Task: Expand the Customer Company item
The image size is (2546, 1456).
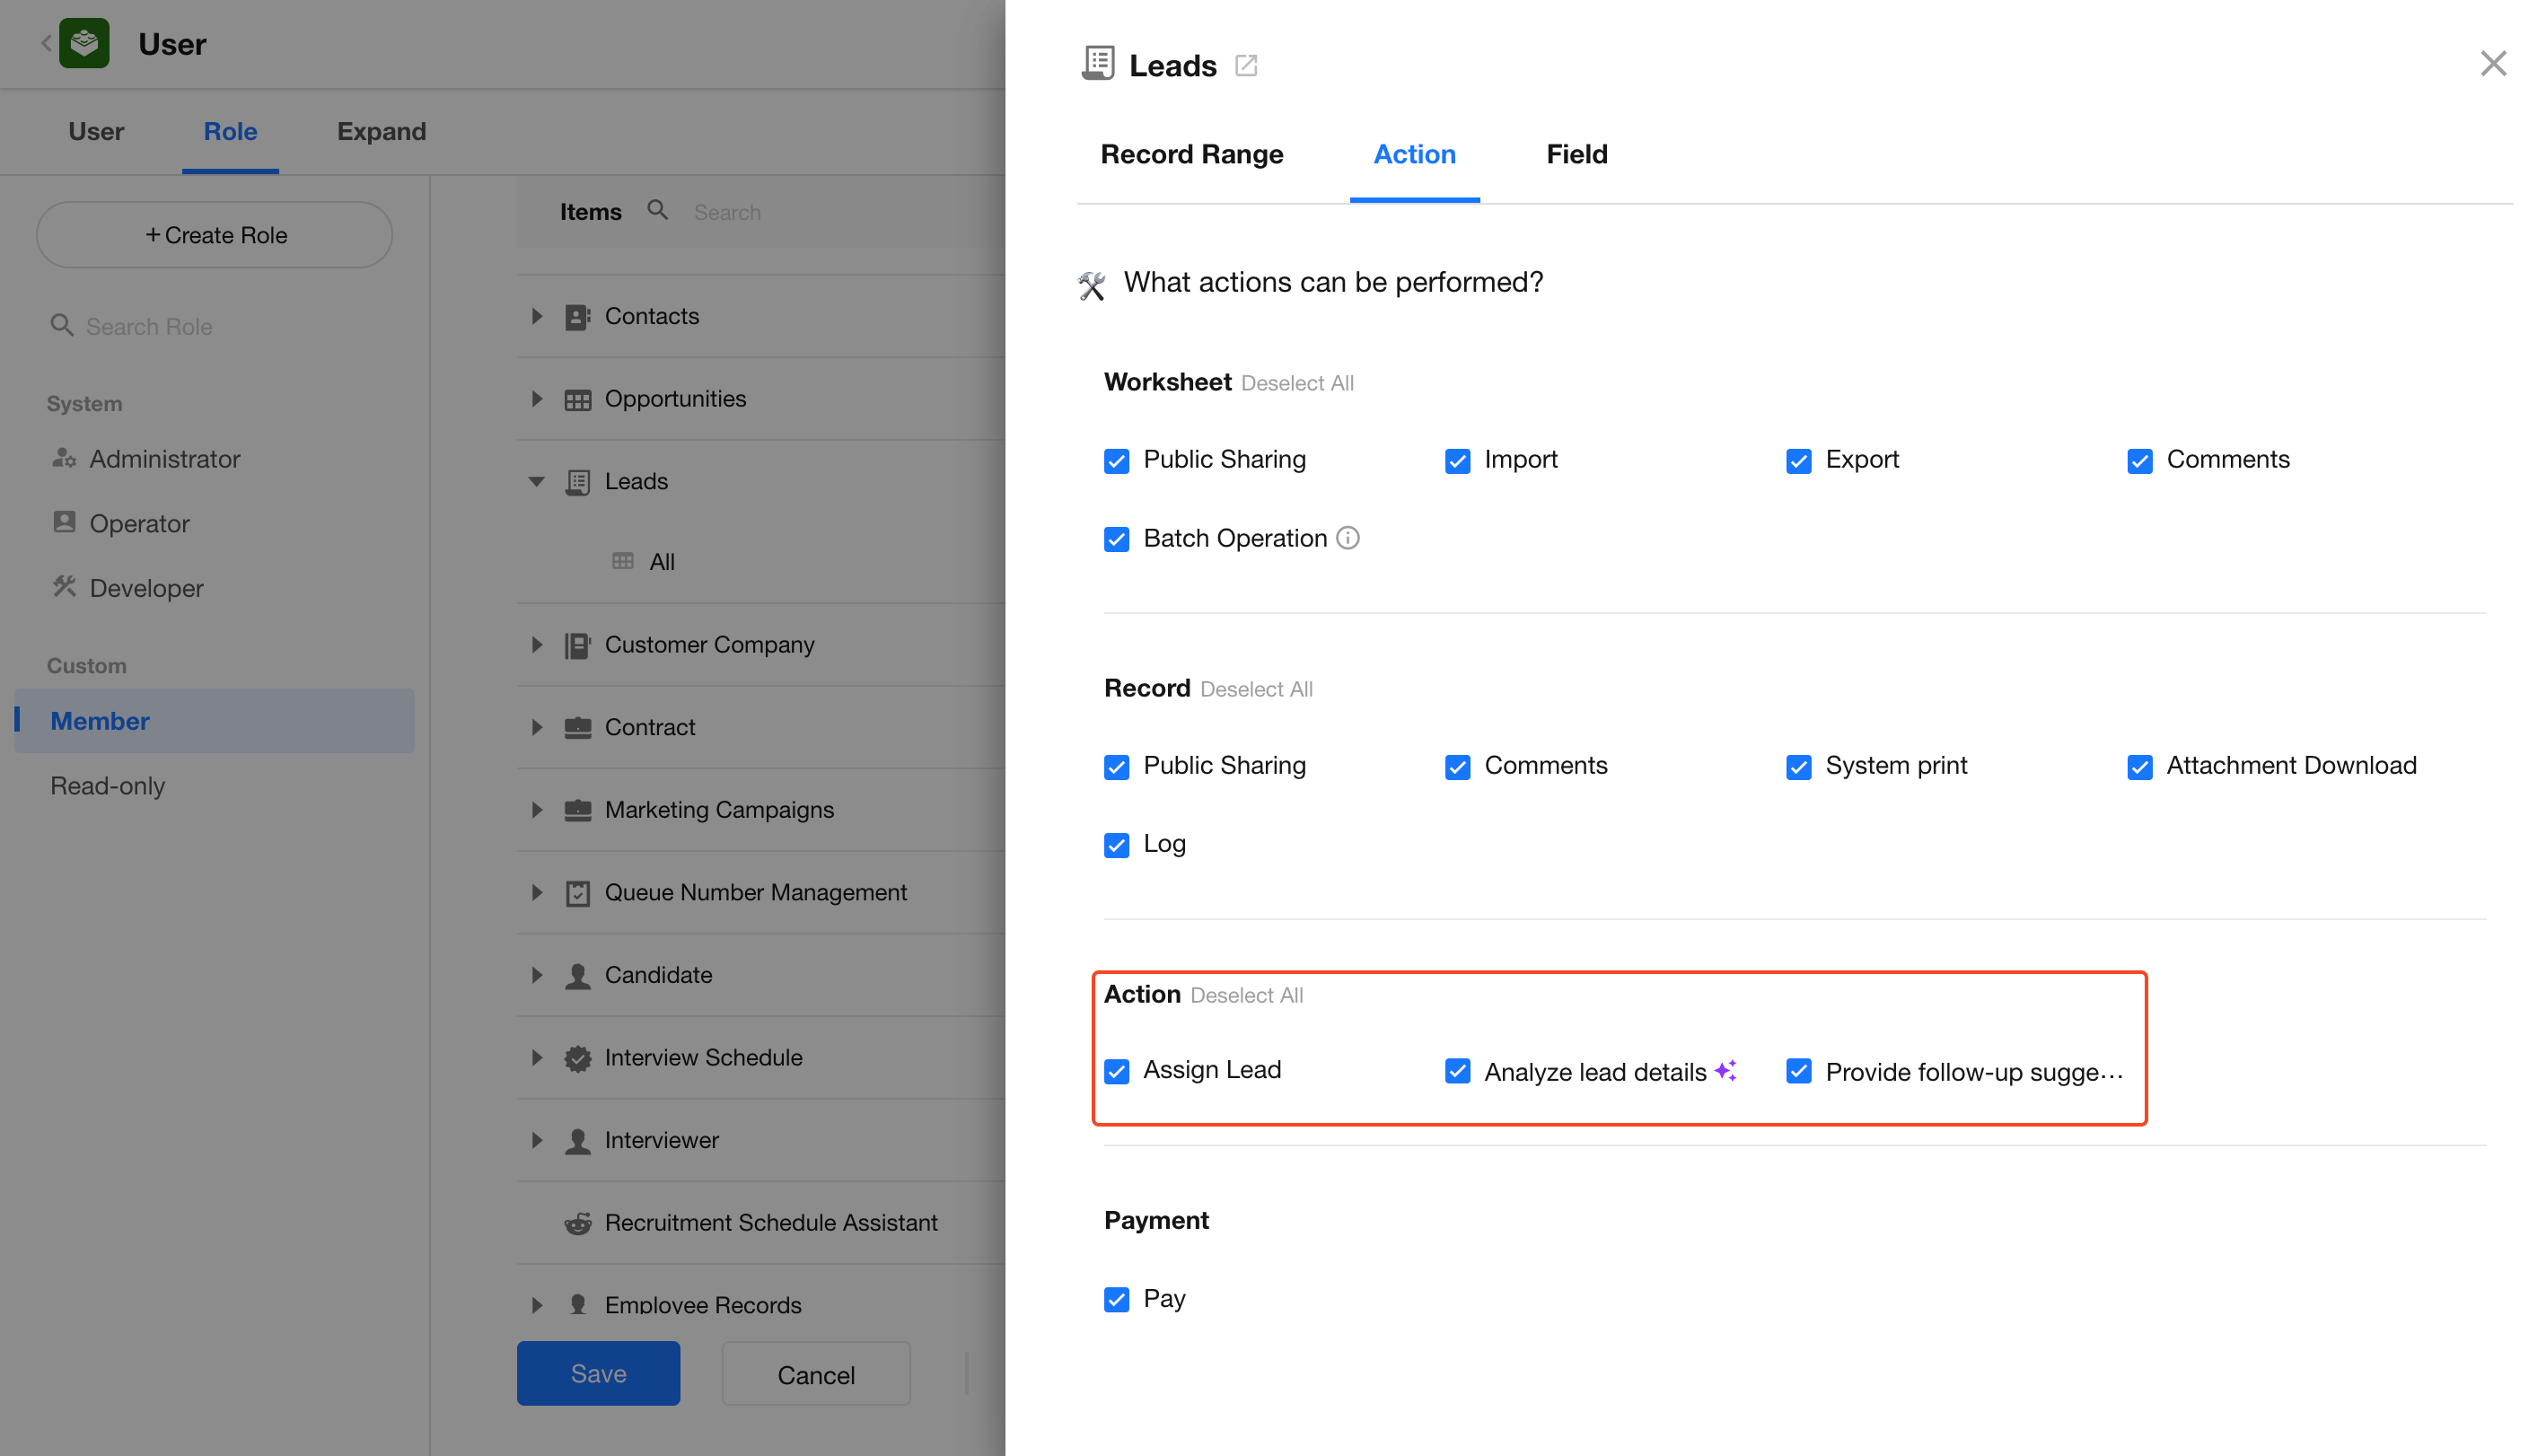Action: tap(537, 645)
